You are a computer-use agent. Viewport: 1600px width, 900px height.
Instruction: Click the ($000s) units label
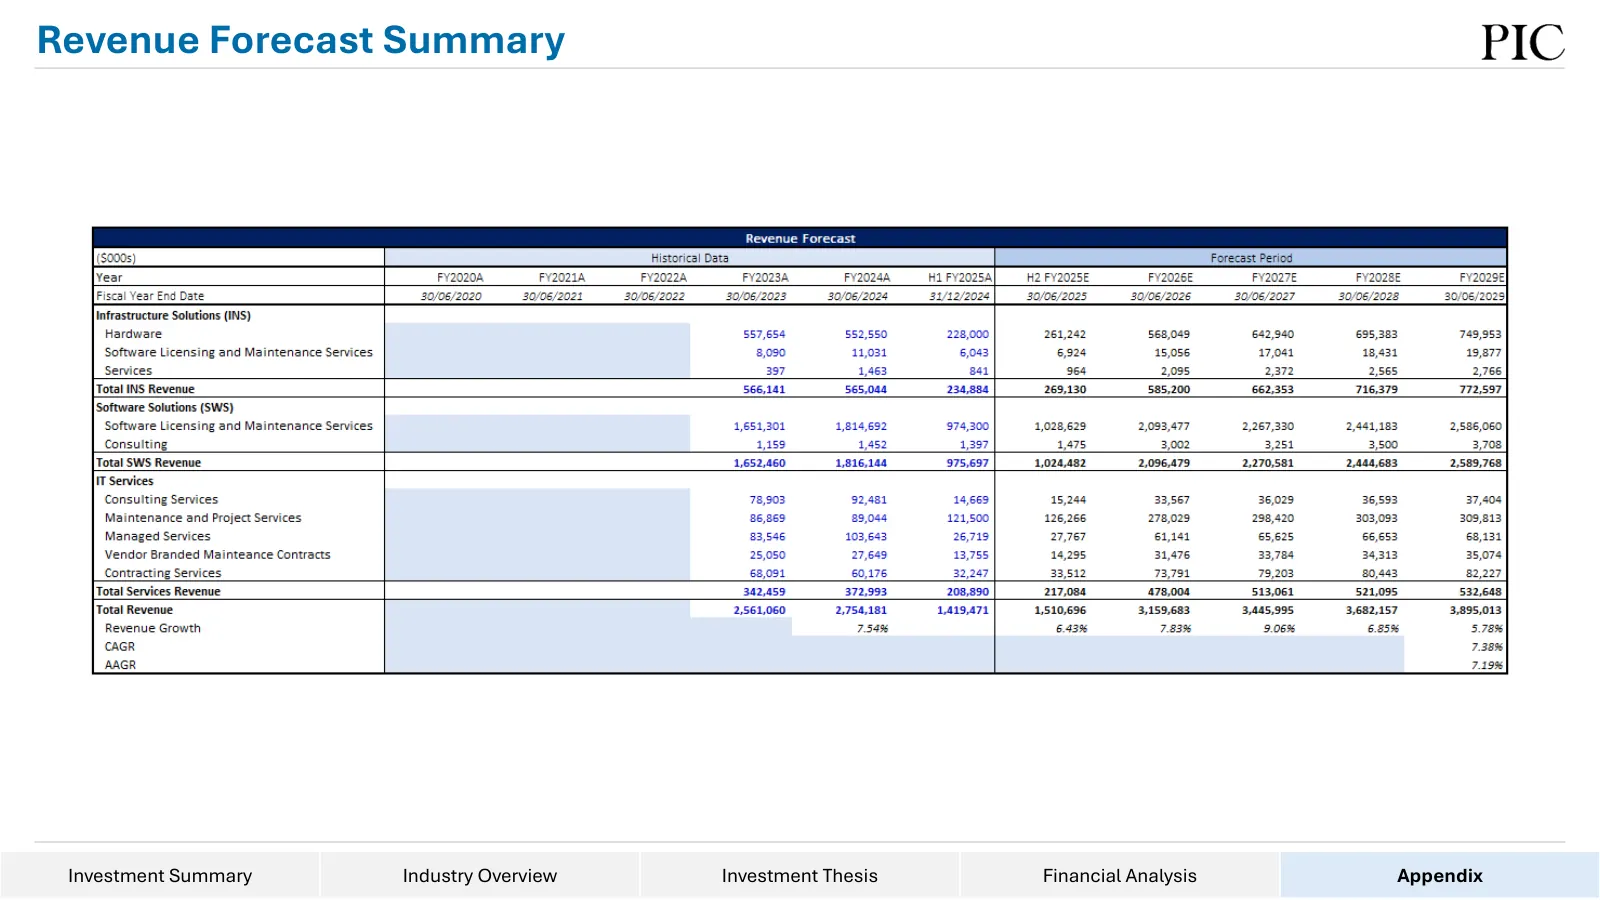[116, 258]
